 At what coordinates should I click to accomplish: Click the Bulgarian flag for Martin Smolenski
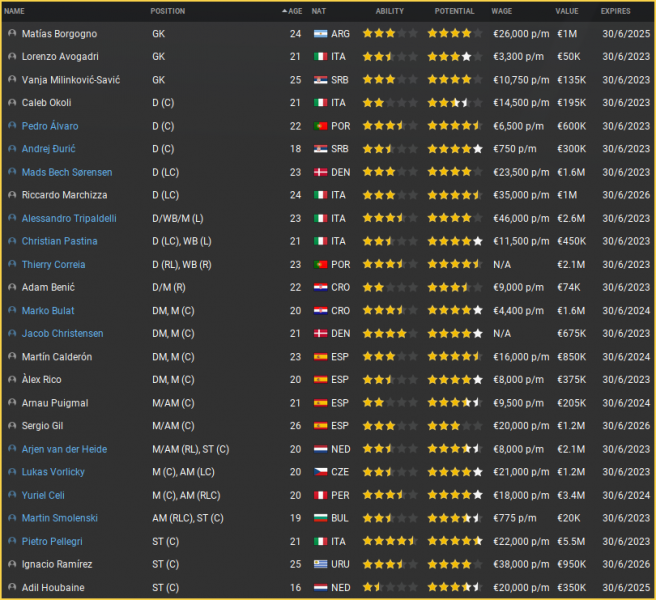coord(321,518)
